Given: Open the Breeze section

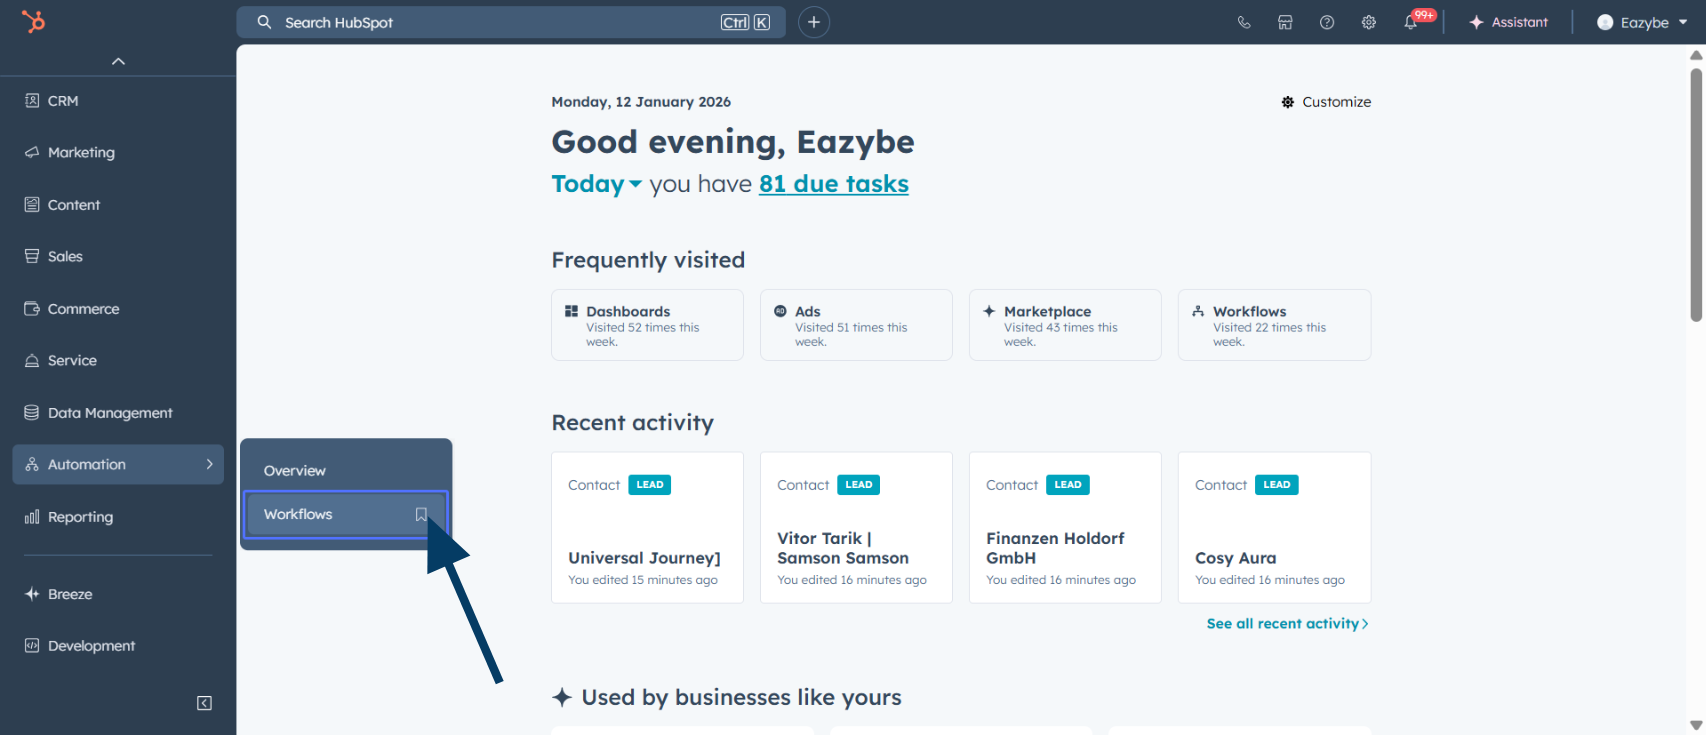Looking at the screenshot, I should pyautogui.click(x=118, y=594).
